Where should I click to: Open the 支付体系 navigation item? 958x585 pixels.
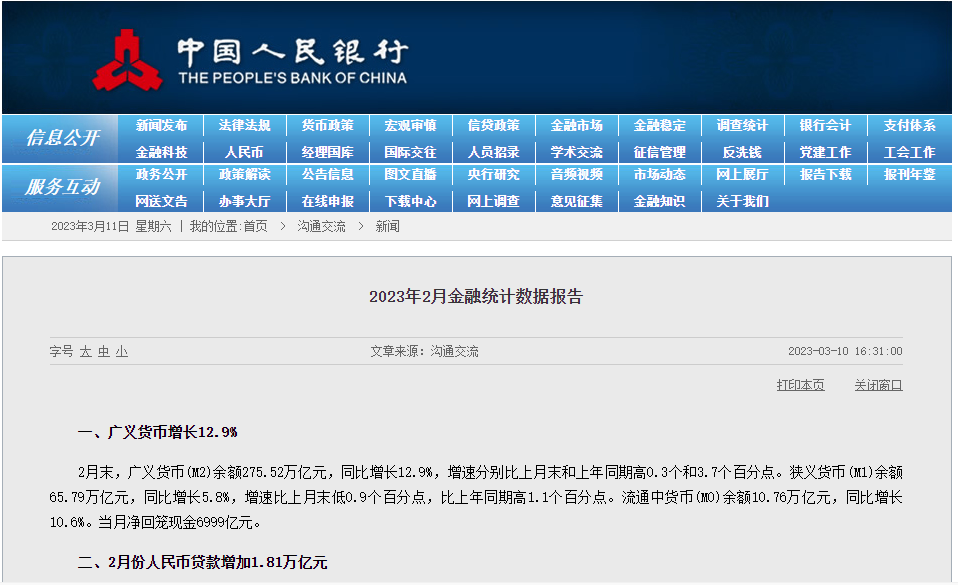point(909,125)
